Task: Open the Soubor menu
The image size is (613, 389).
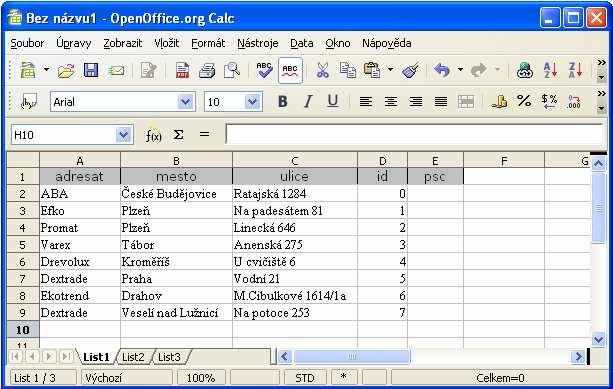Action: [27, 43]
